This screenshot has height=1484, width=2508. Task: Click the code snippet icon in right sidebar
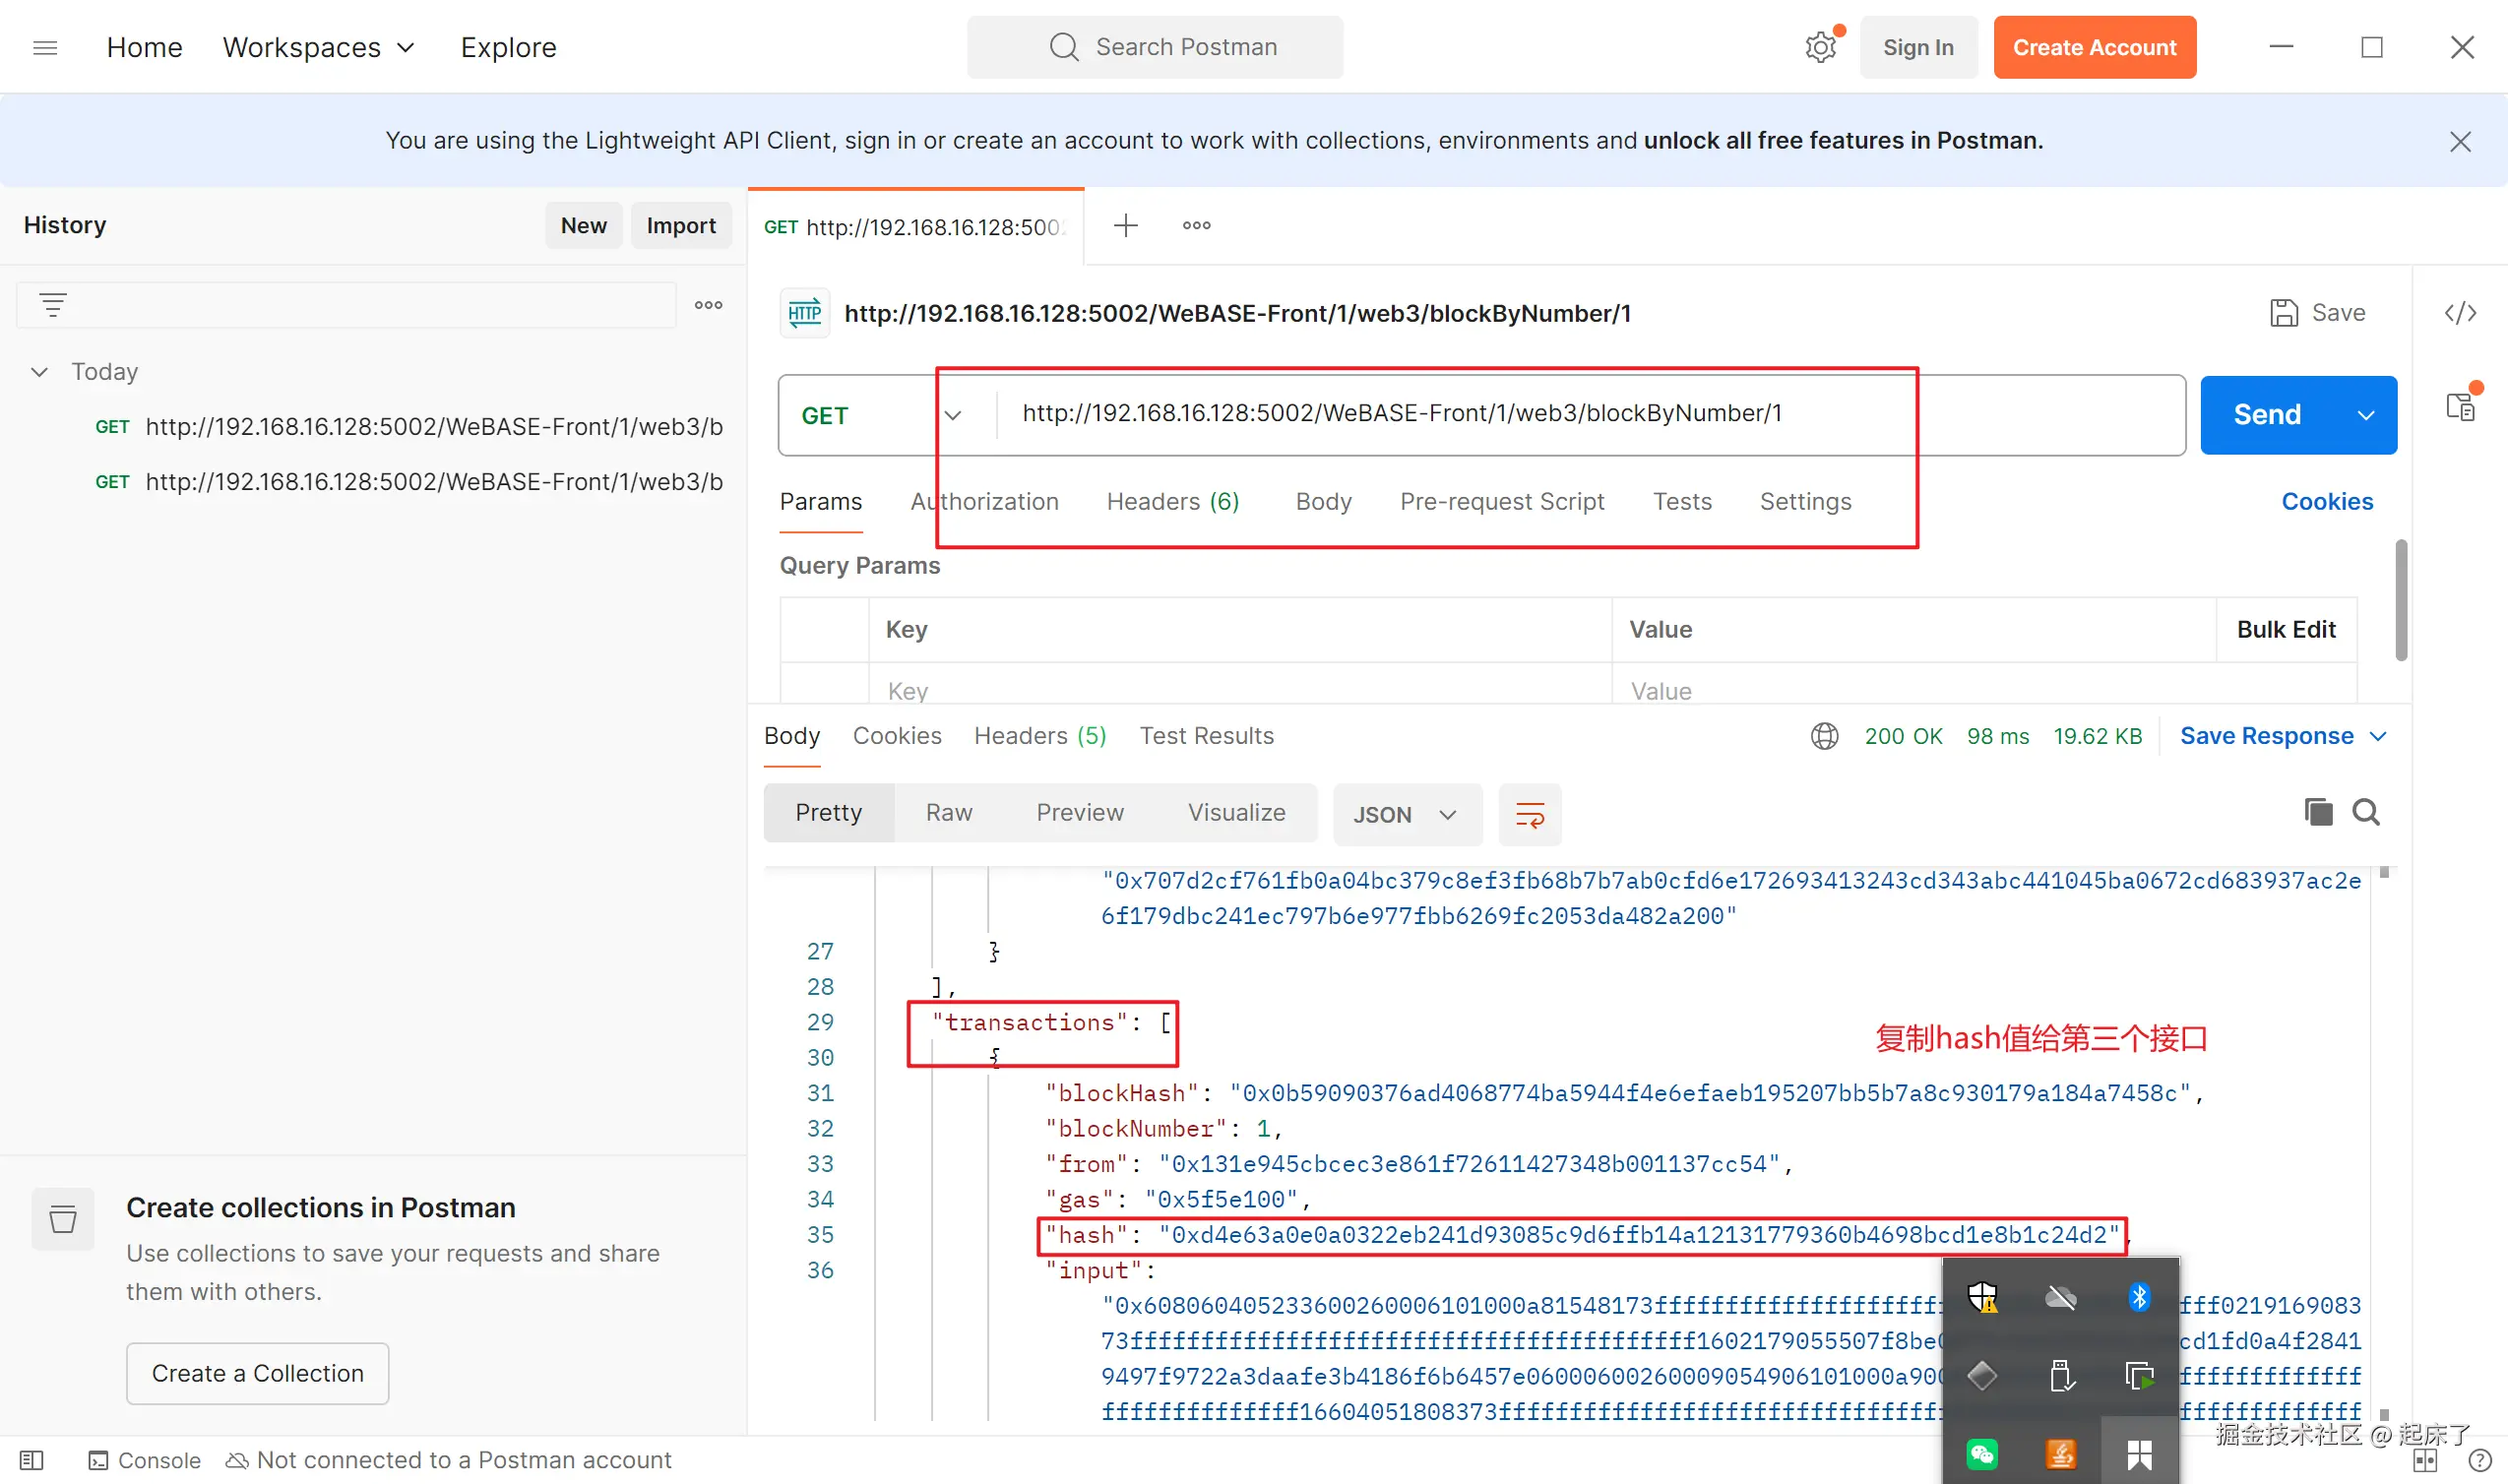[2460, 313]
